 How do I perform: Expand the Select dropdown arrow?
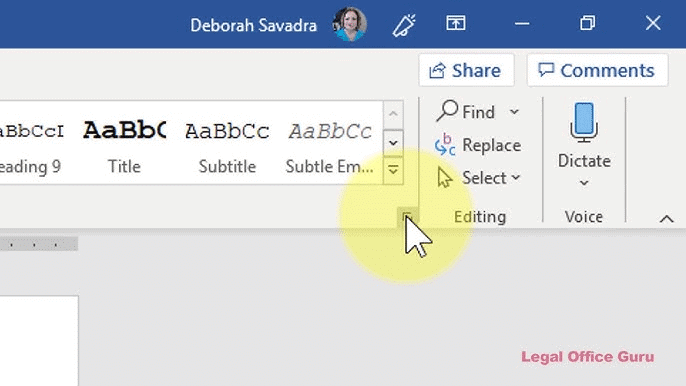(516, 177)
